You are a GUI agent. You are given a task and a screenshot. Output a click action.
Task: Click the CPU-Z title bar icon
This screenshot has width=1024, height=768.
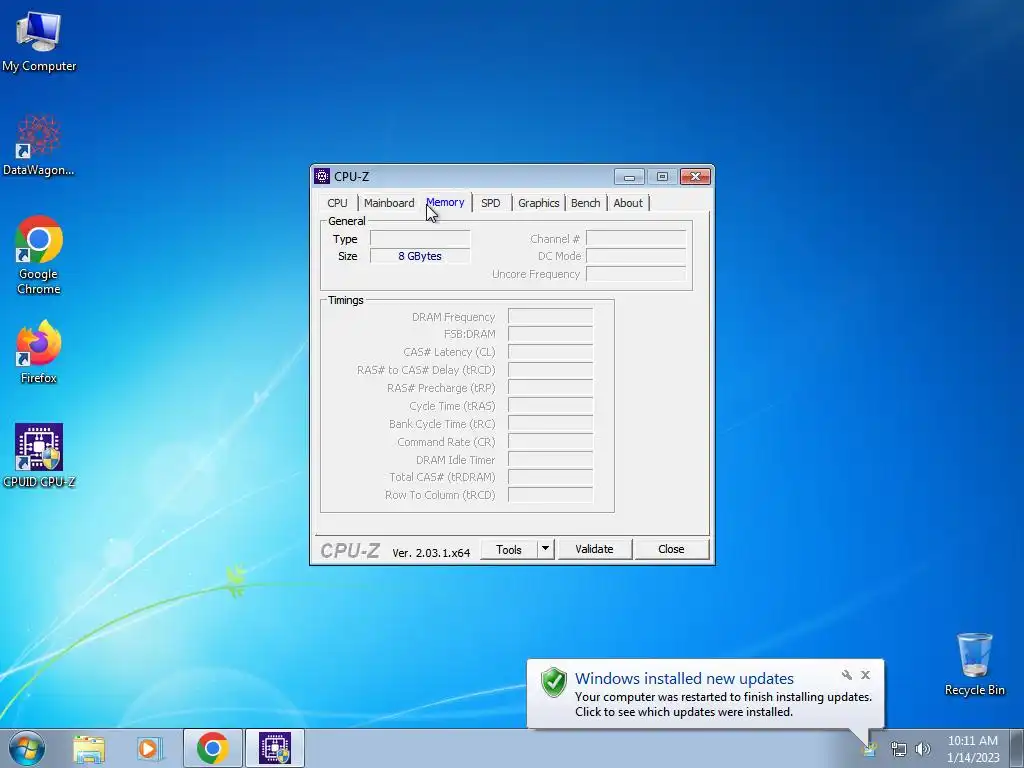pyautogui.click(x=322, y=176)
